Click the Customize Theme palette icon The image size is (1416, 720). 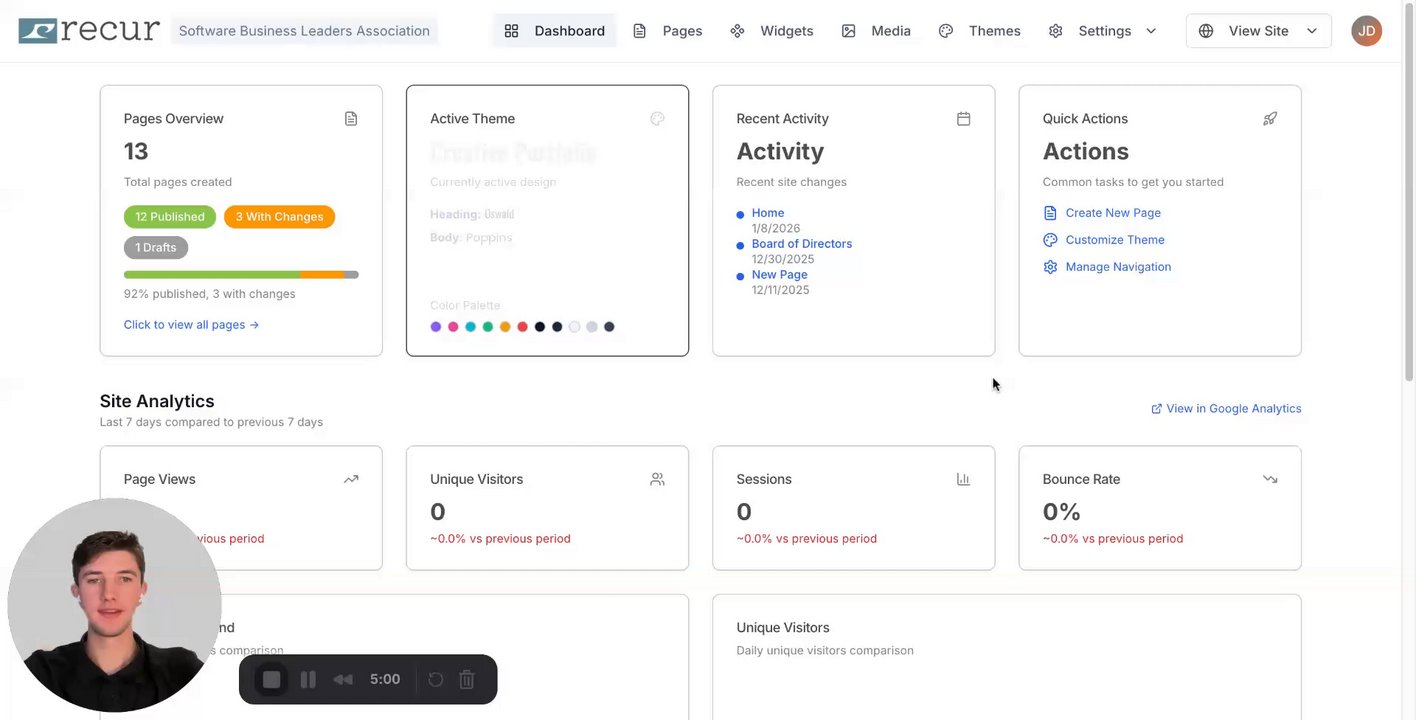pyautogui.click(x=1050, y=240)
